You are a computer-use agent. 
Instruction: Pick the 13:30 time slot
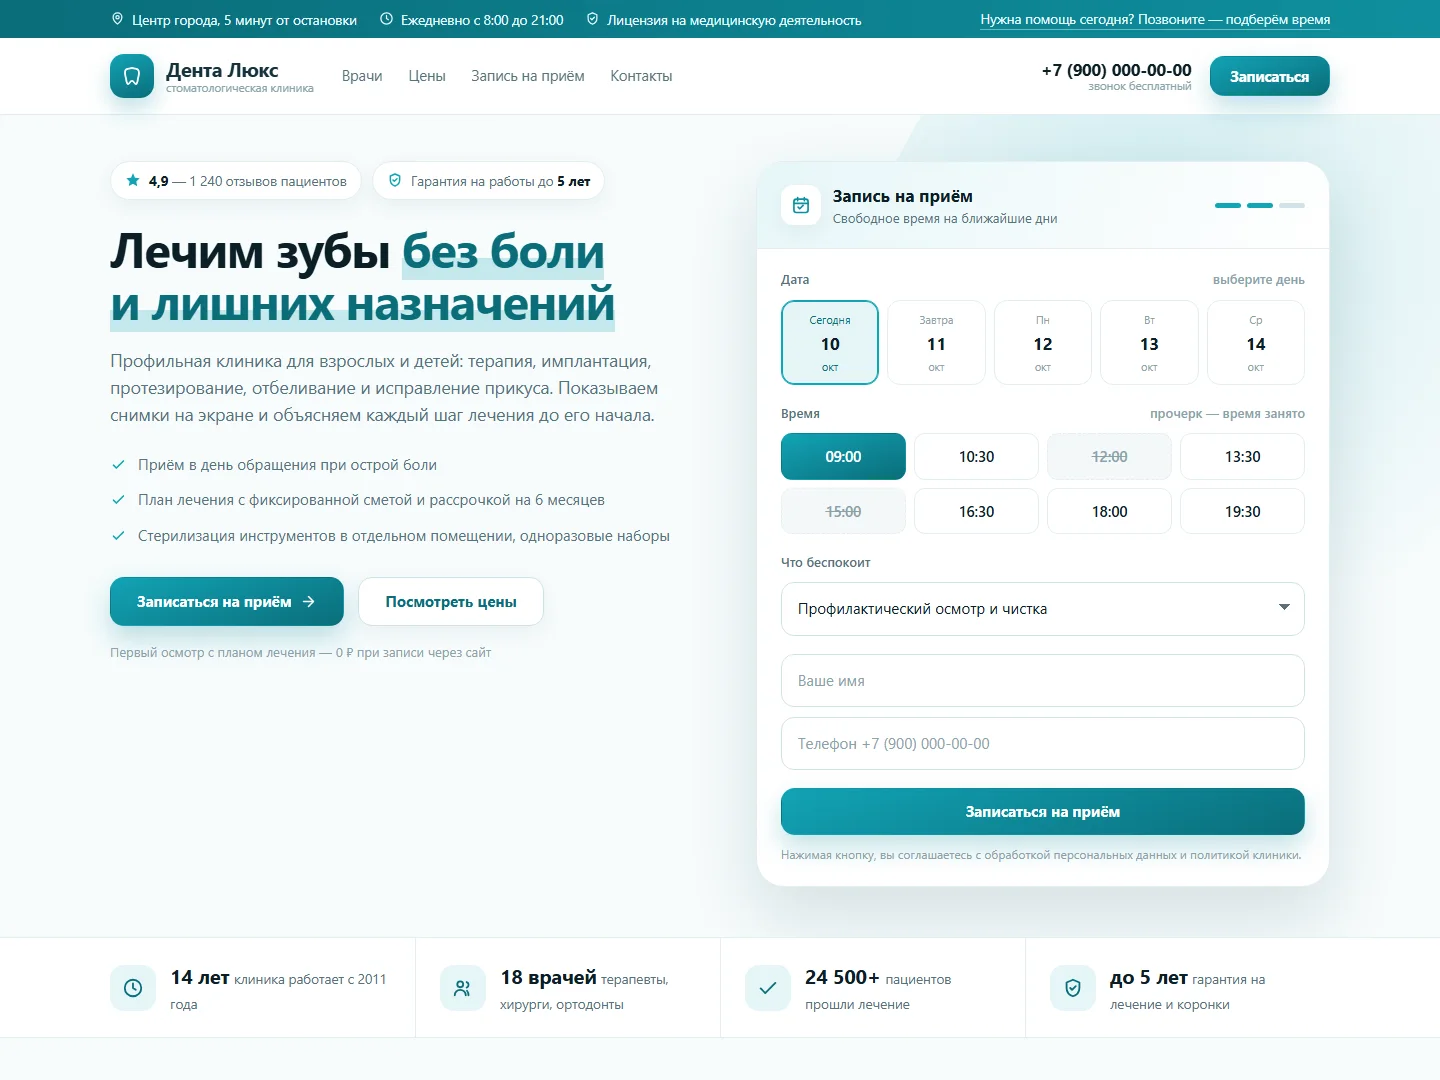[x=1243, y=456]
